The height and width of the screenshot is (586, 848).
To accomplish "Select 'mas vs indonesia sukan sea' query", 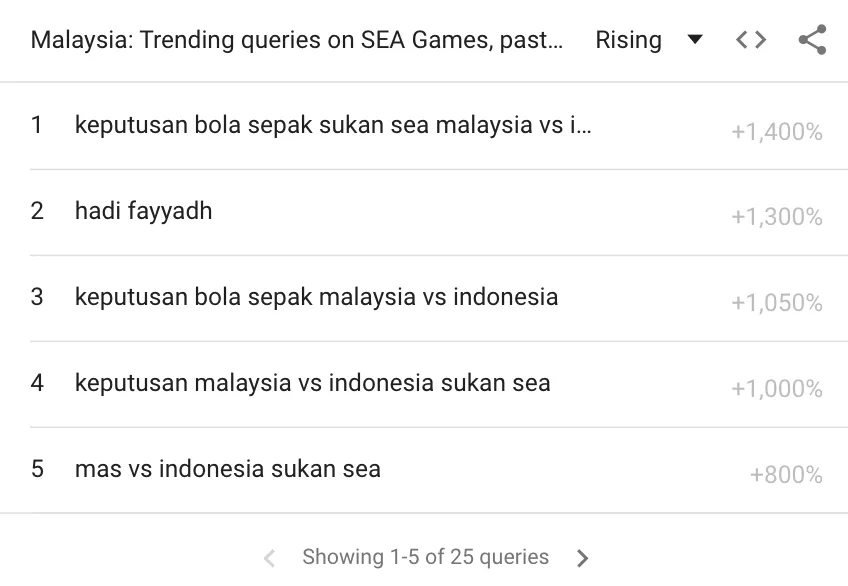I will click(x=225, y=469).
